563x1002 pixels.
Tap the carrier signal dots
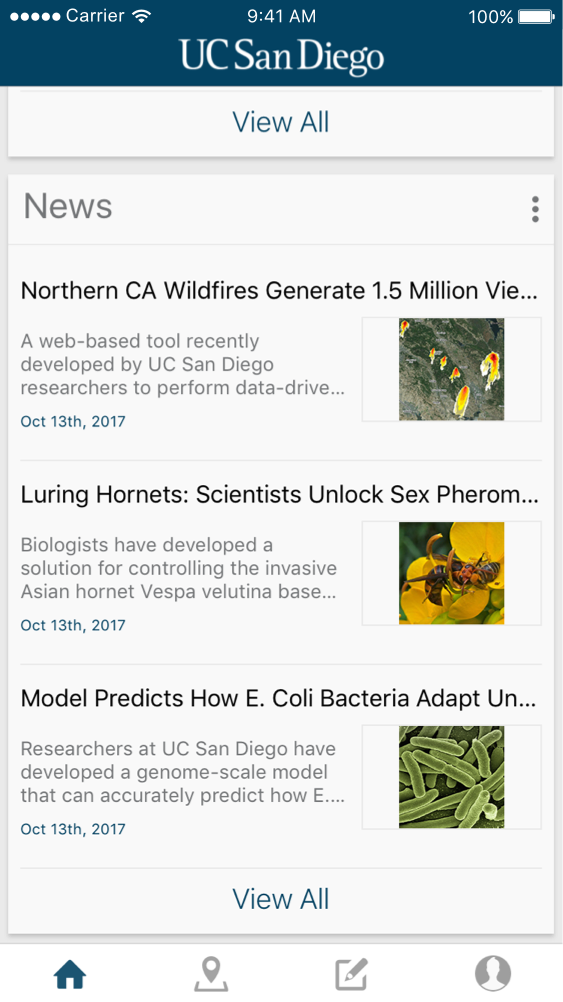[x=35, y=17]
